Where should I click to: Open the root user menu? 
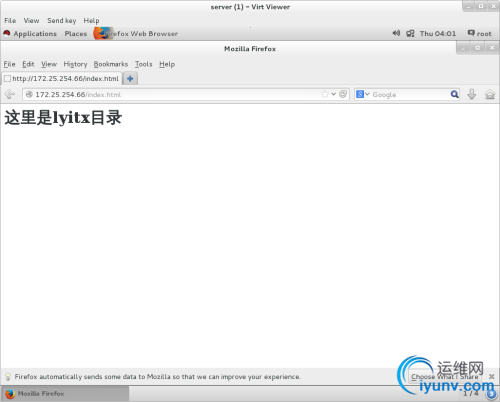[x=480, y=33]
